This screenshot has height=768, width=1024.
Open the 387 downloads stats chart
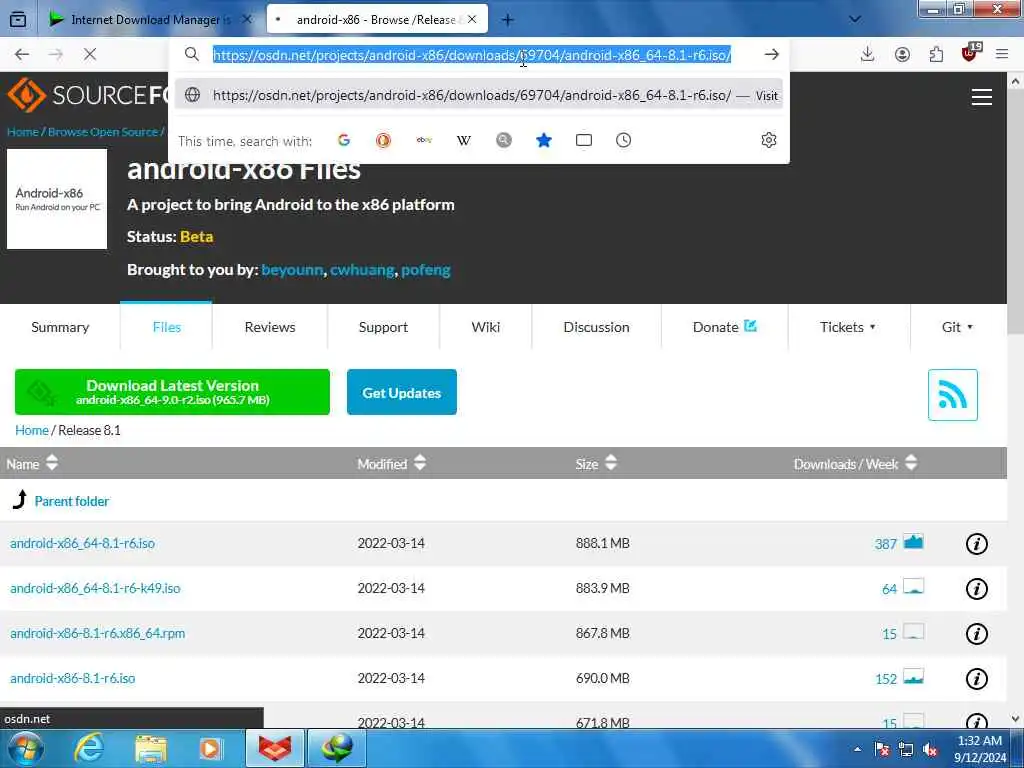[x=913, y=541]
